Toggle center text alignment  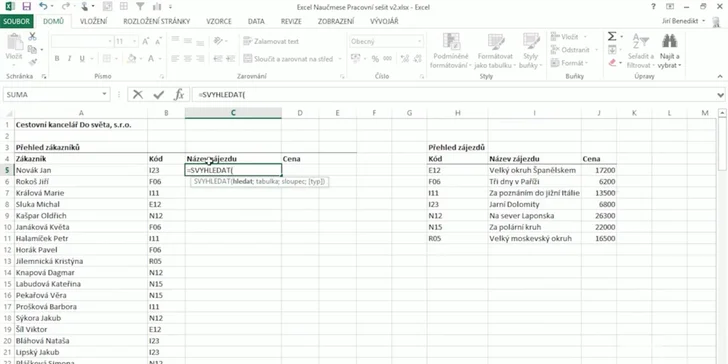[188, 58]
